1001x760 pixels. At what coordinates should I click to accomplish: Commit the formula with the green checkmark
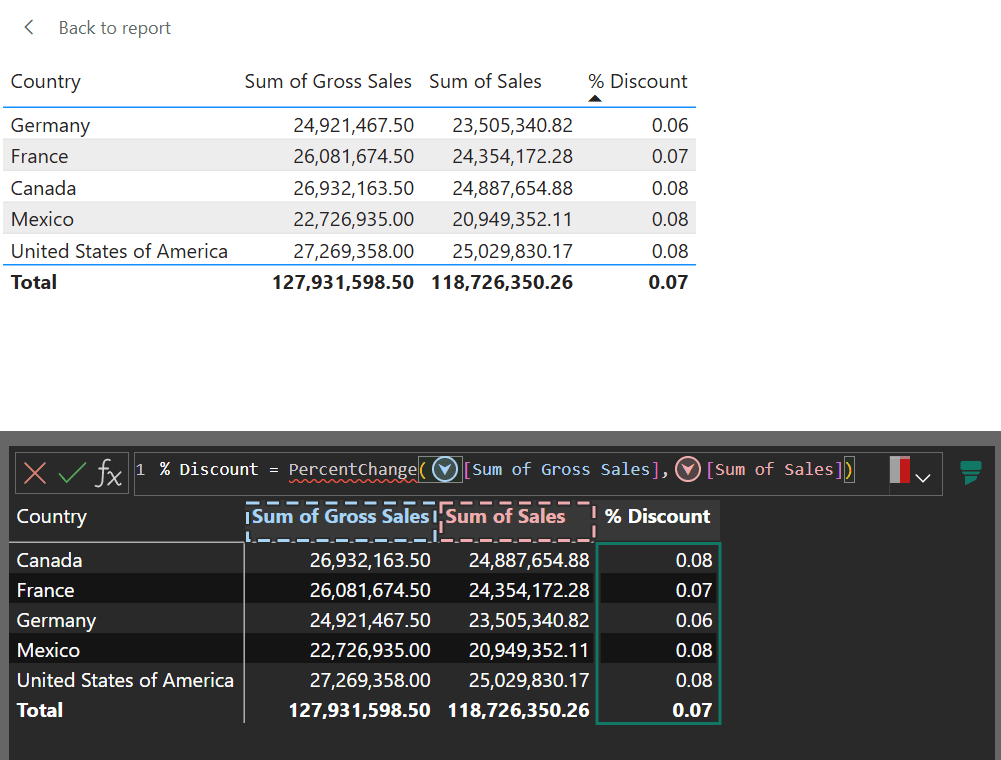coord(71,473)
